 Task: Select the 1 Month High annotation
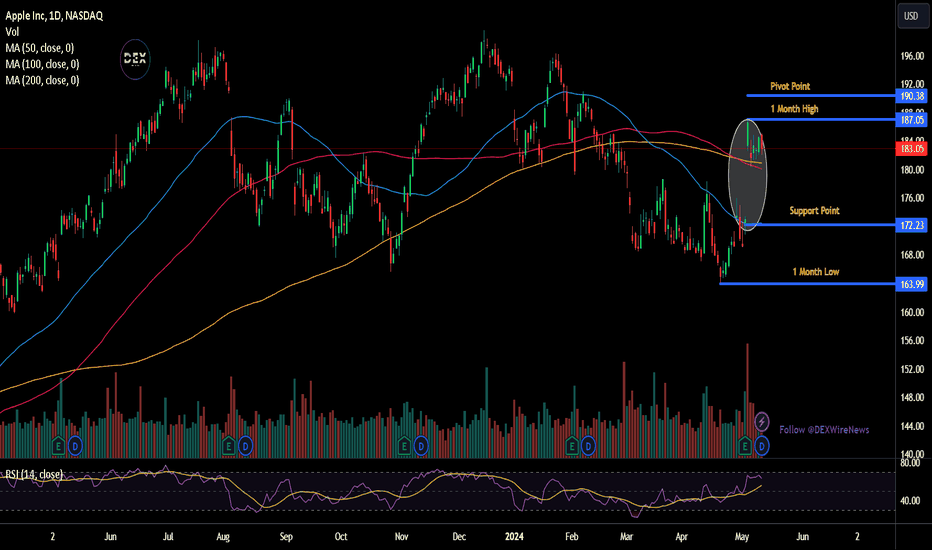794,109
